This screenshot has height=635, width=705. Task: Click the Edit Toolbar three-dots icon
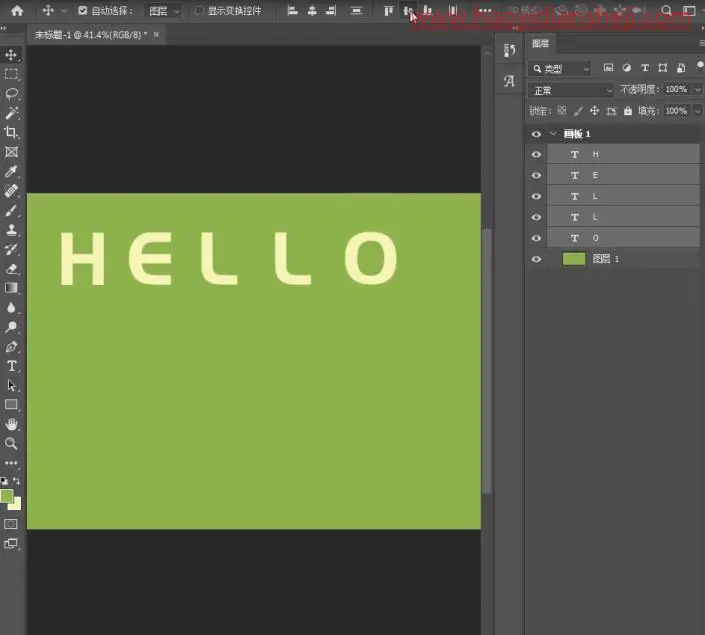point(11,463)
